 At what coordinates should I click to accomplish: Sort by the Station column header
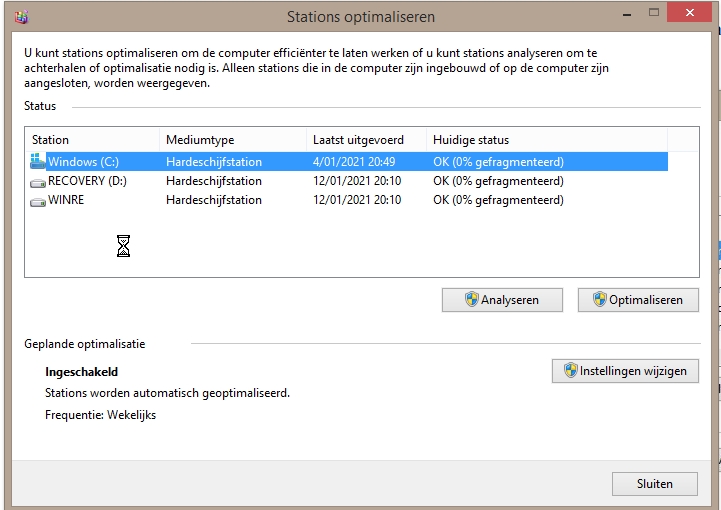92,140
